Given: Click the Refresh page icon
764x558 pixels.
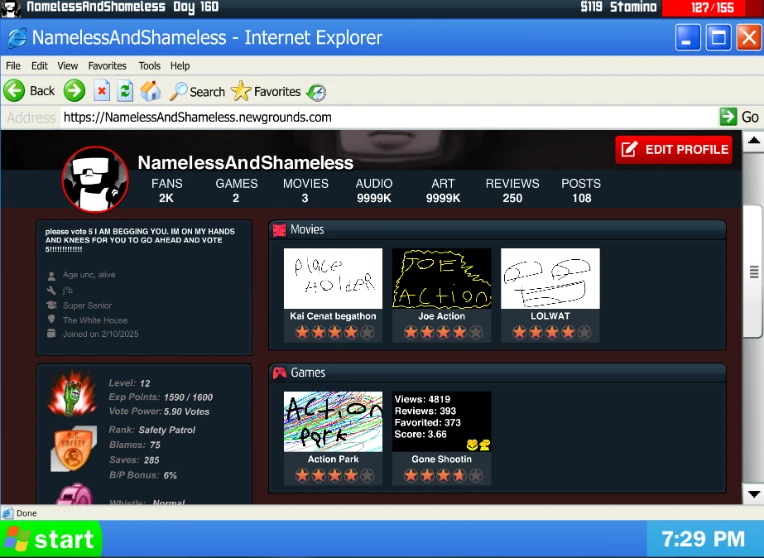Looking at the screenshot, I should click(125, 91).
